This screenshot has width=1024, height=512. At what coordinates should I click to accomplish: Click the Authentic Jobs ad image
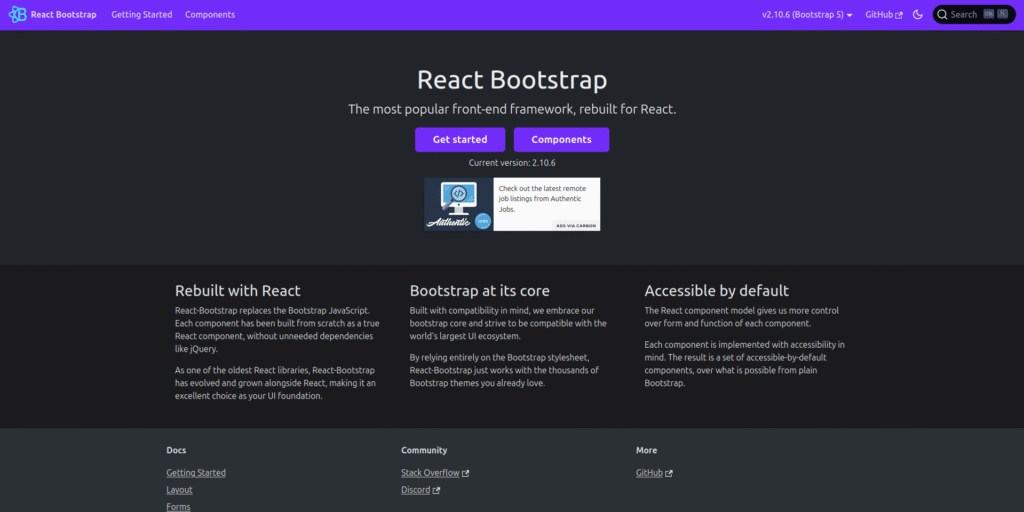coord(458,204)
